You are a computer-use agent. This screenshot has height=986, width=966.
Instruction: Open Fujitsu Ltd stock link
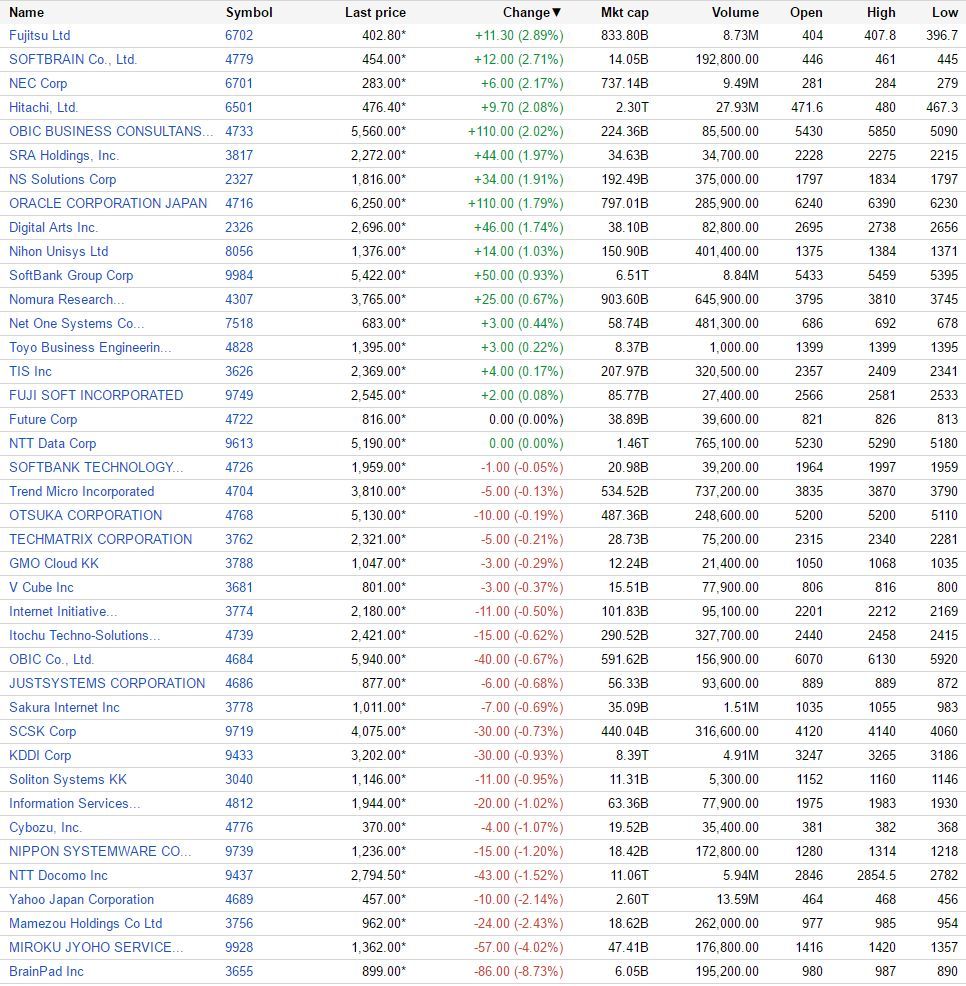[40, 35]
